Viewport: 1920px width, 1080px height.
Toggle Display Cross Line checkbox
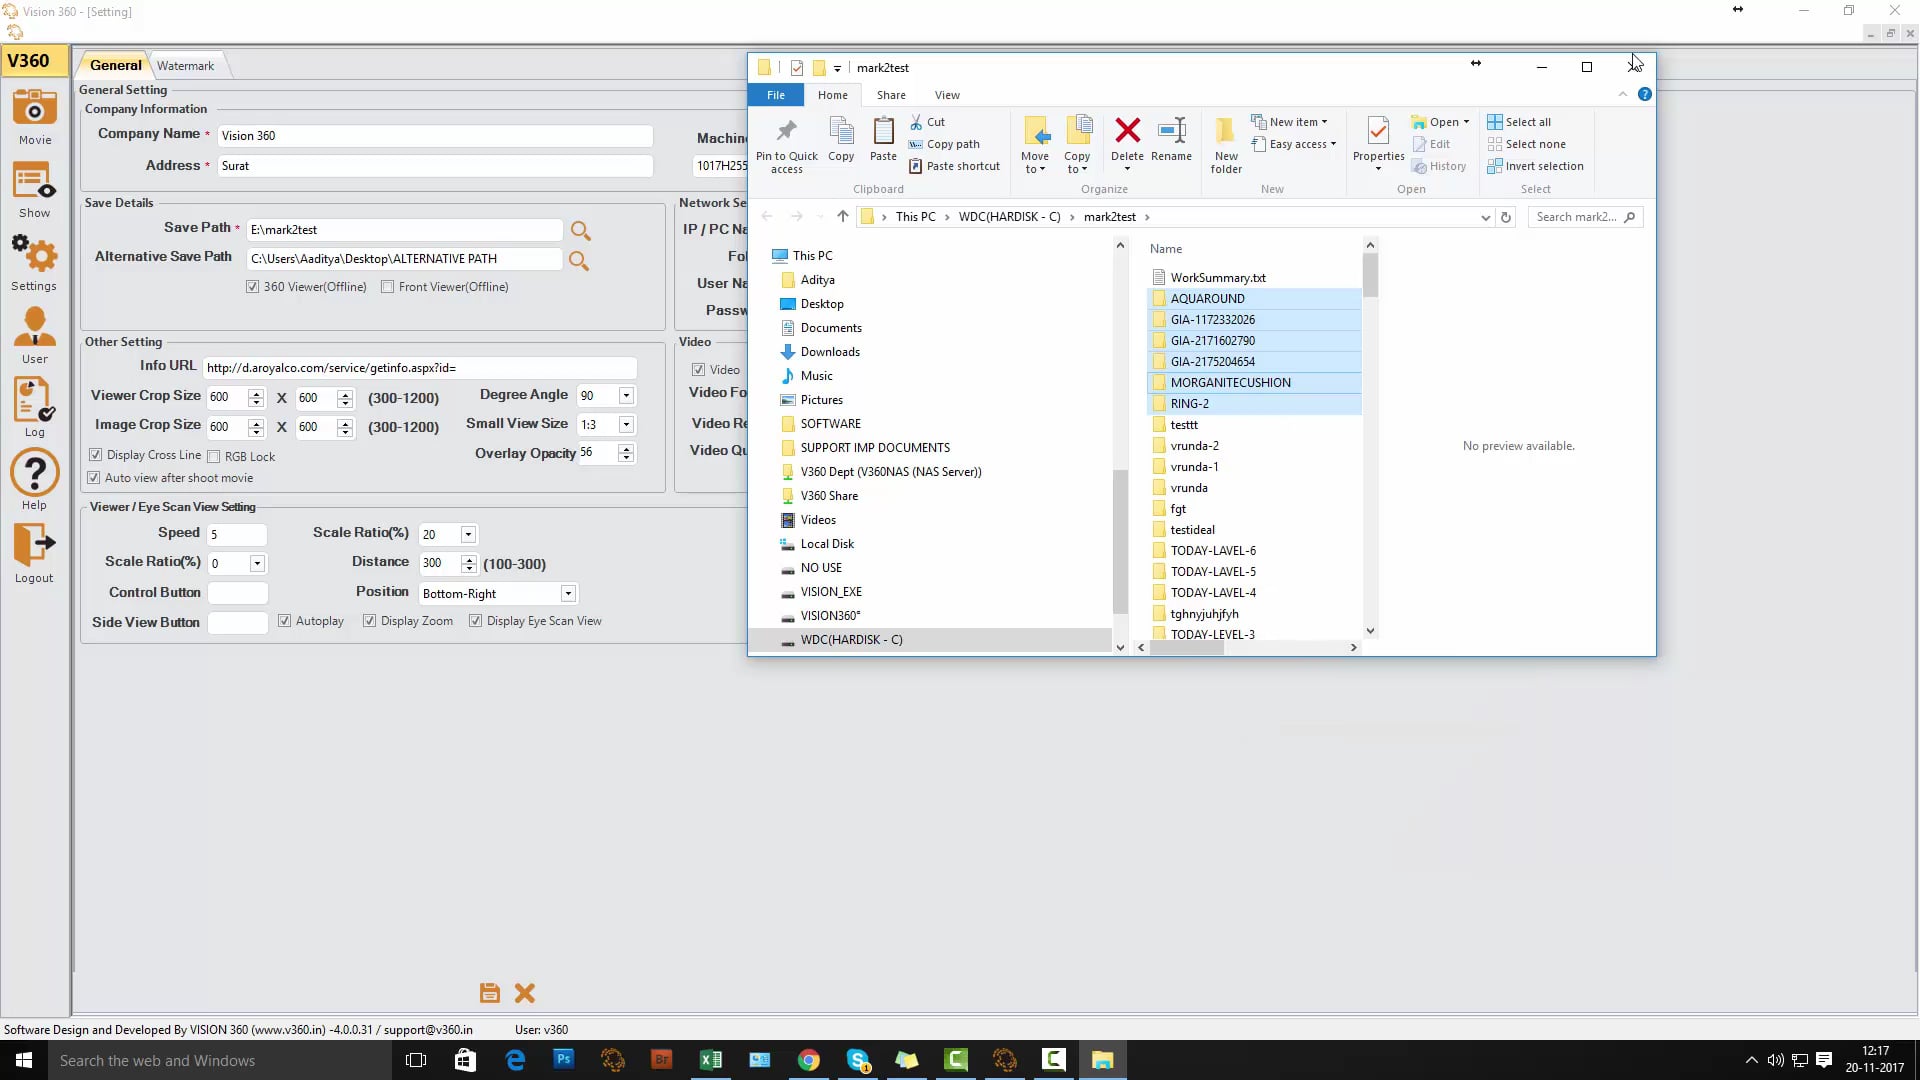coord(95,455)
